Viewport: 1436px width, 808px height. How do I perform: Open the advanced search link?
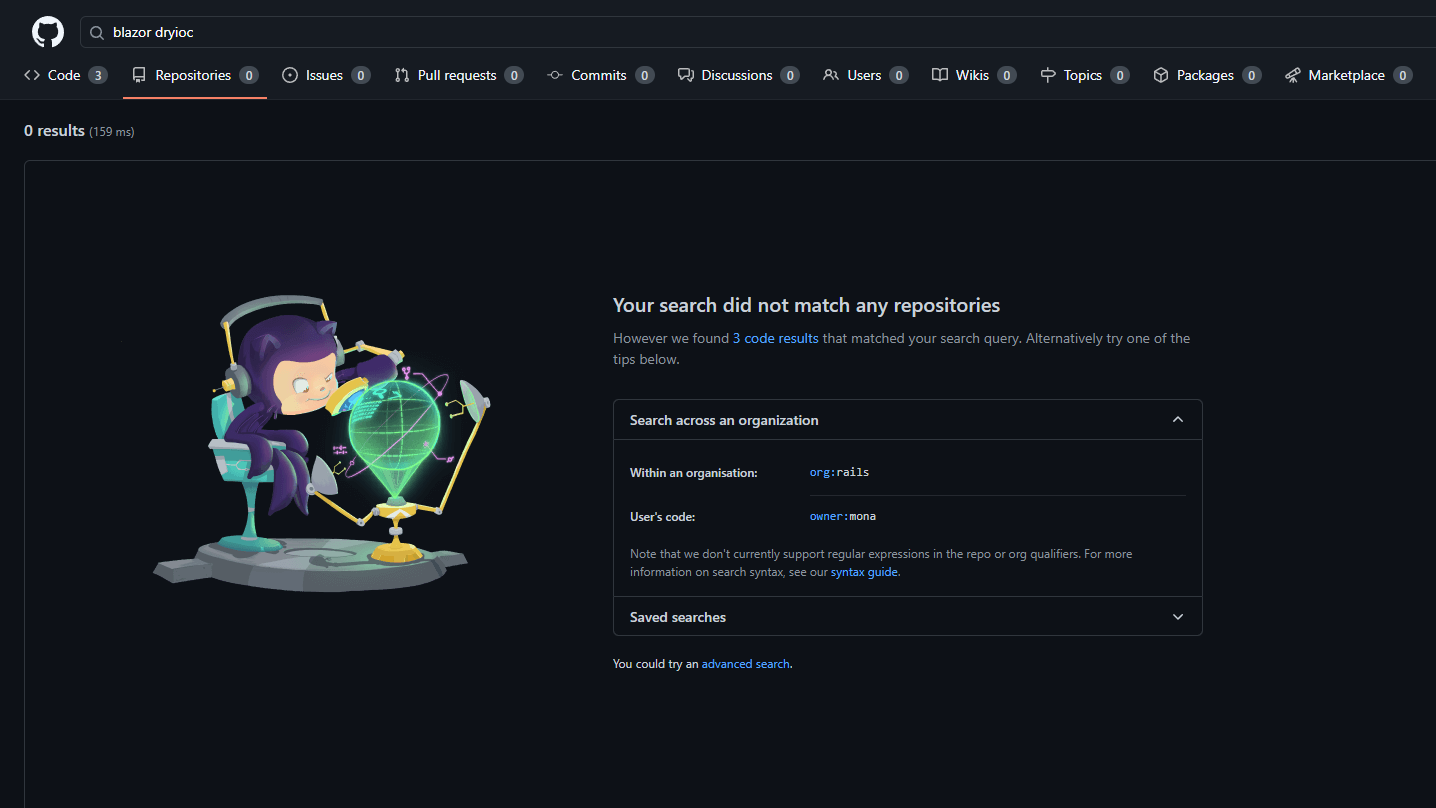[x=745, y=664]
